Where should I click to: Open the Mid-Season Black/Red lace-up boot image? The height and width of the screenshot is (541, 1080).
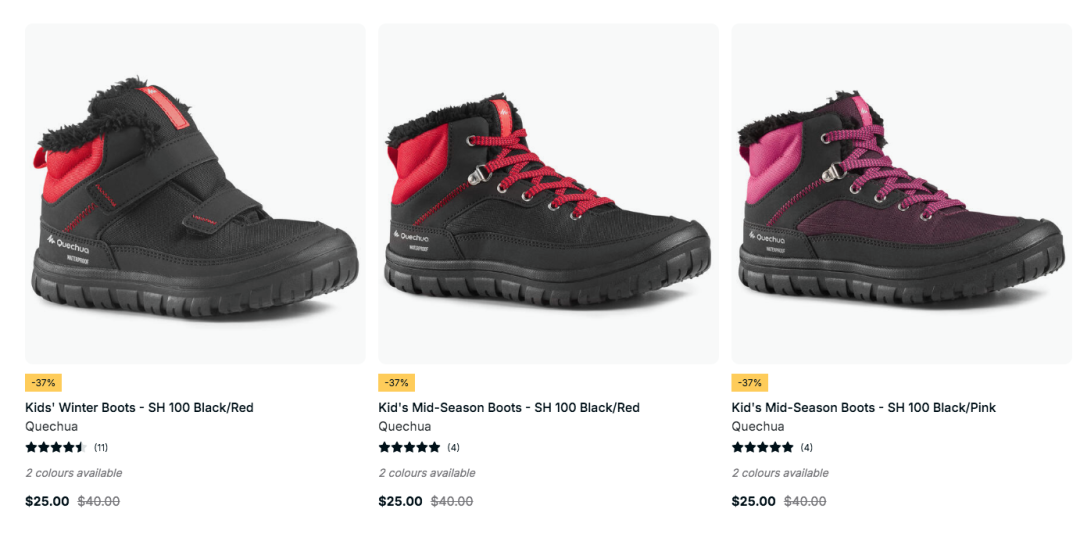548,194
